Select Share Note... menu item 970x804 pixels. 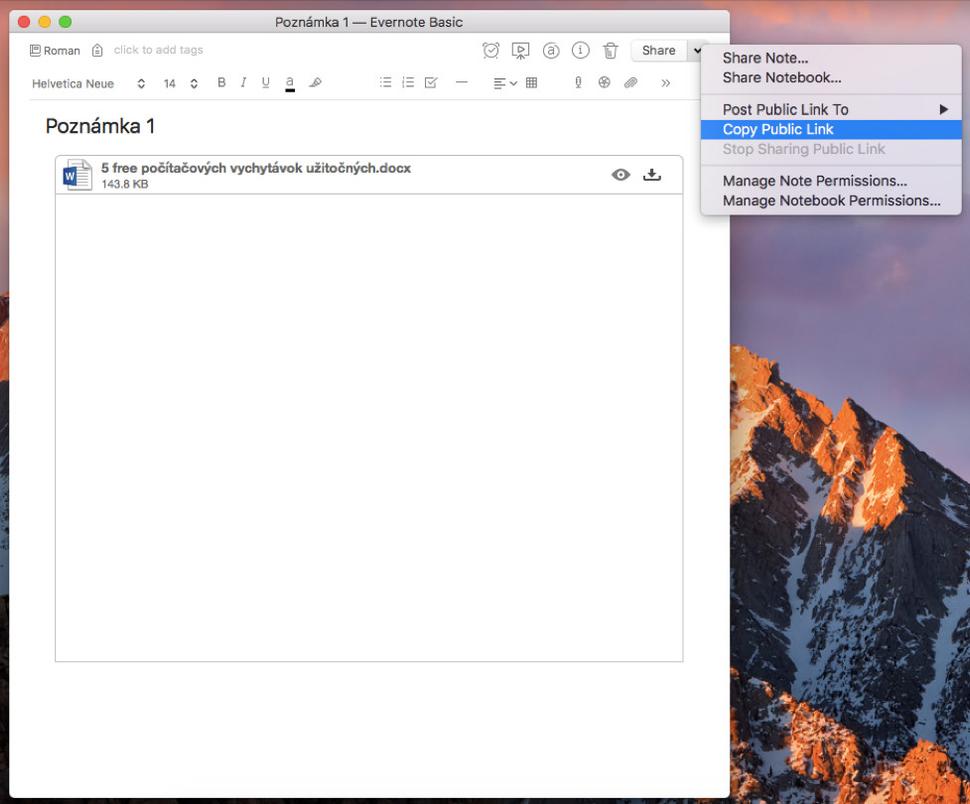(831, 58)
